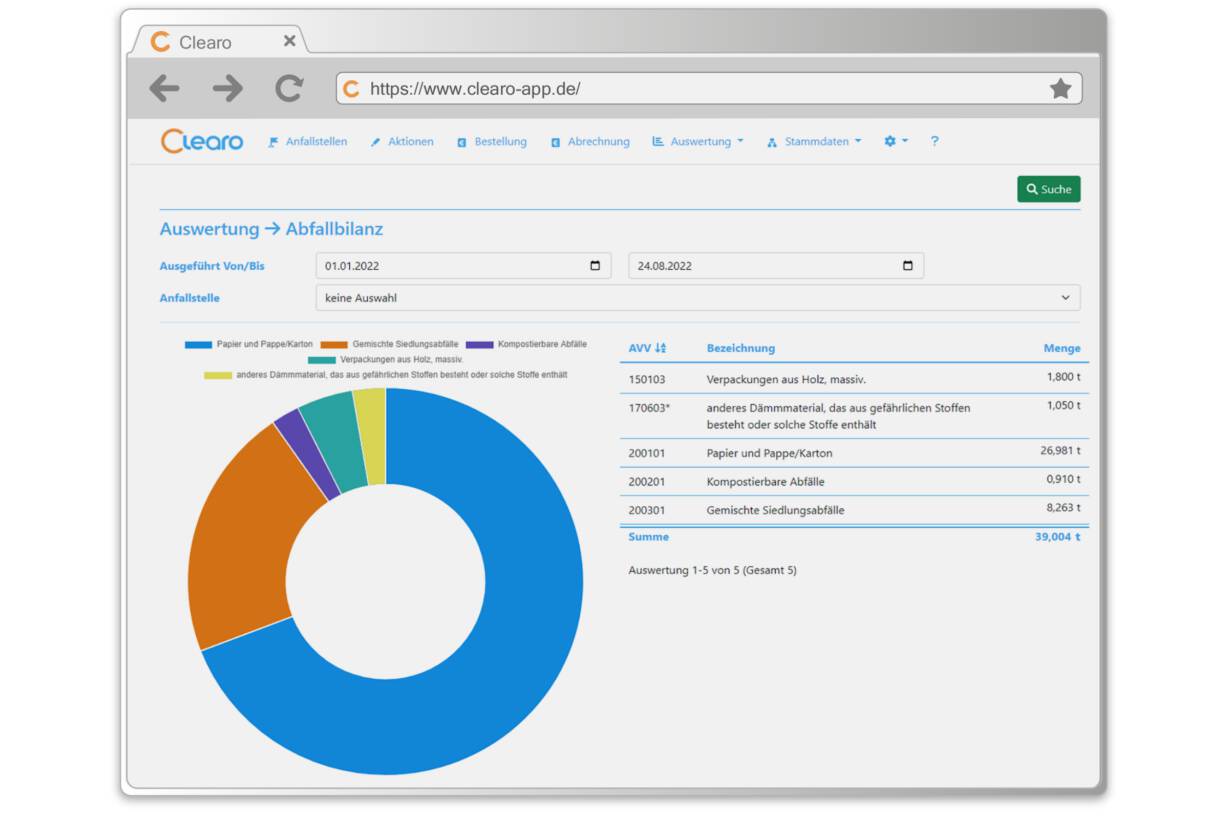The image size is (1228, 819).
Task: Open the Bestellung menu item
Action: [x=492, y=142]
